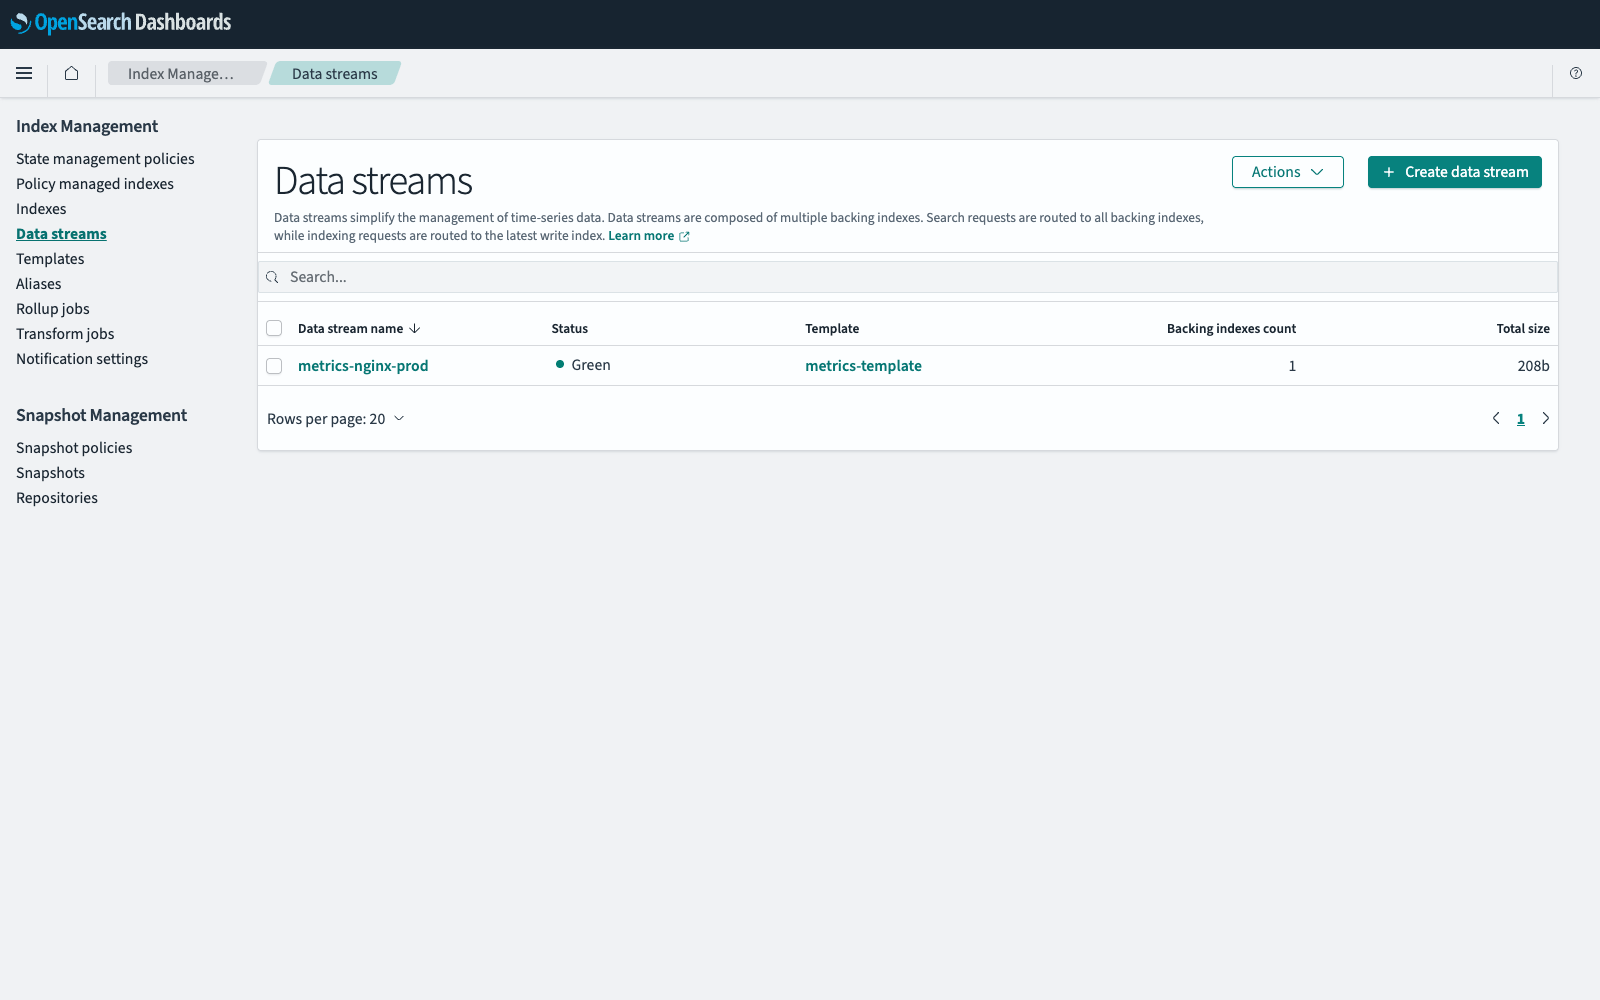Select all data streams checkbox
The image size is (1600, 1000).
pos(274,328)
